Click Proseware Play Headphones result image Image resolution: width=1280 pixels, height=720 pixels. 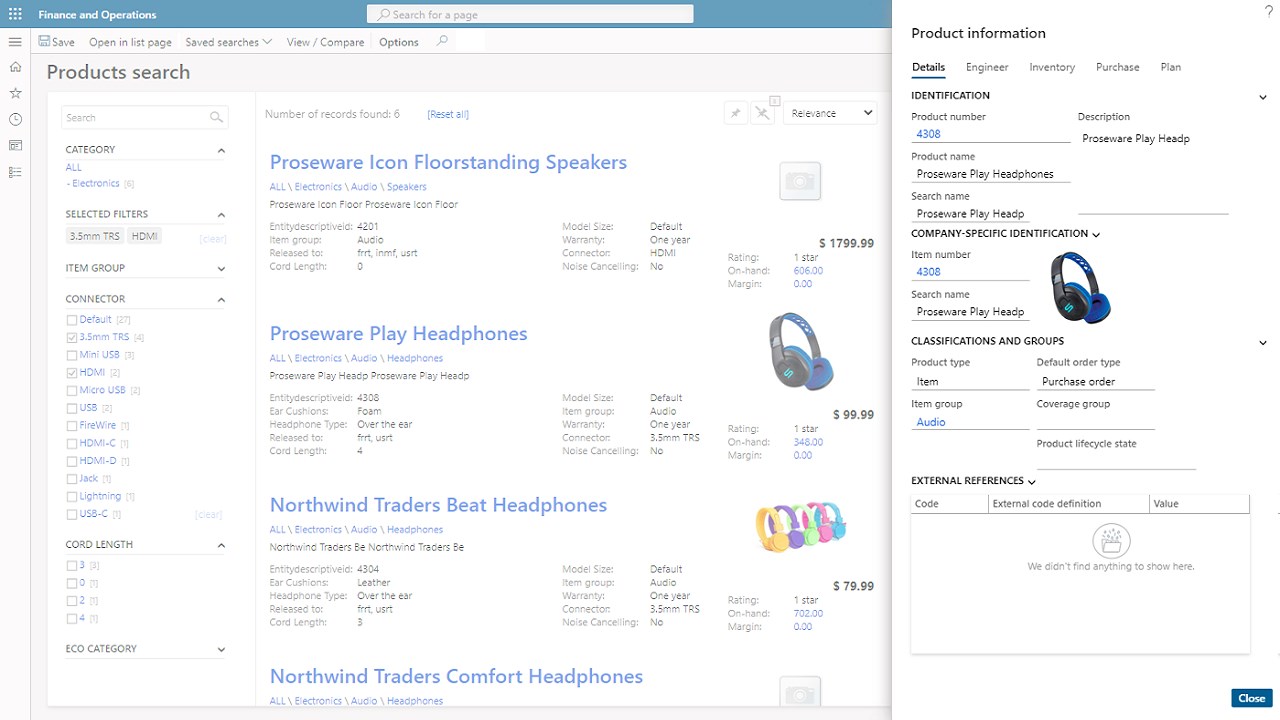tap(800, 351)
